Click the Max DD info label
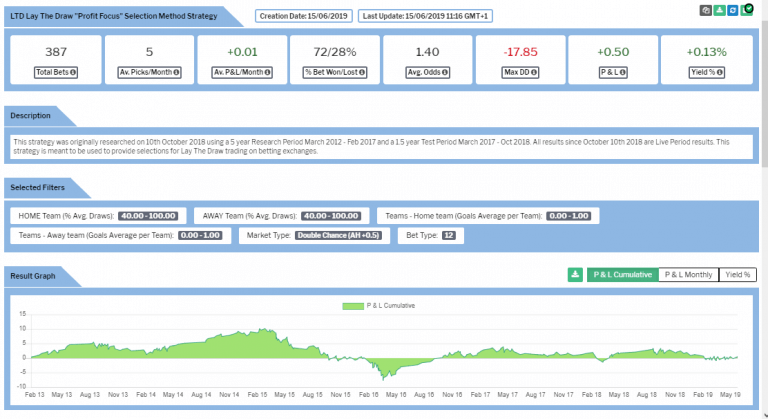The image size is (768, 419). [521, 73]
